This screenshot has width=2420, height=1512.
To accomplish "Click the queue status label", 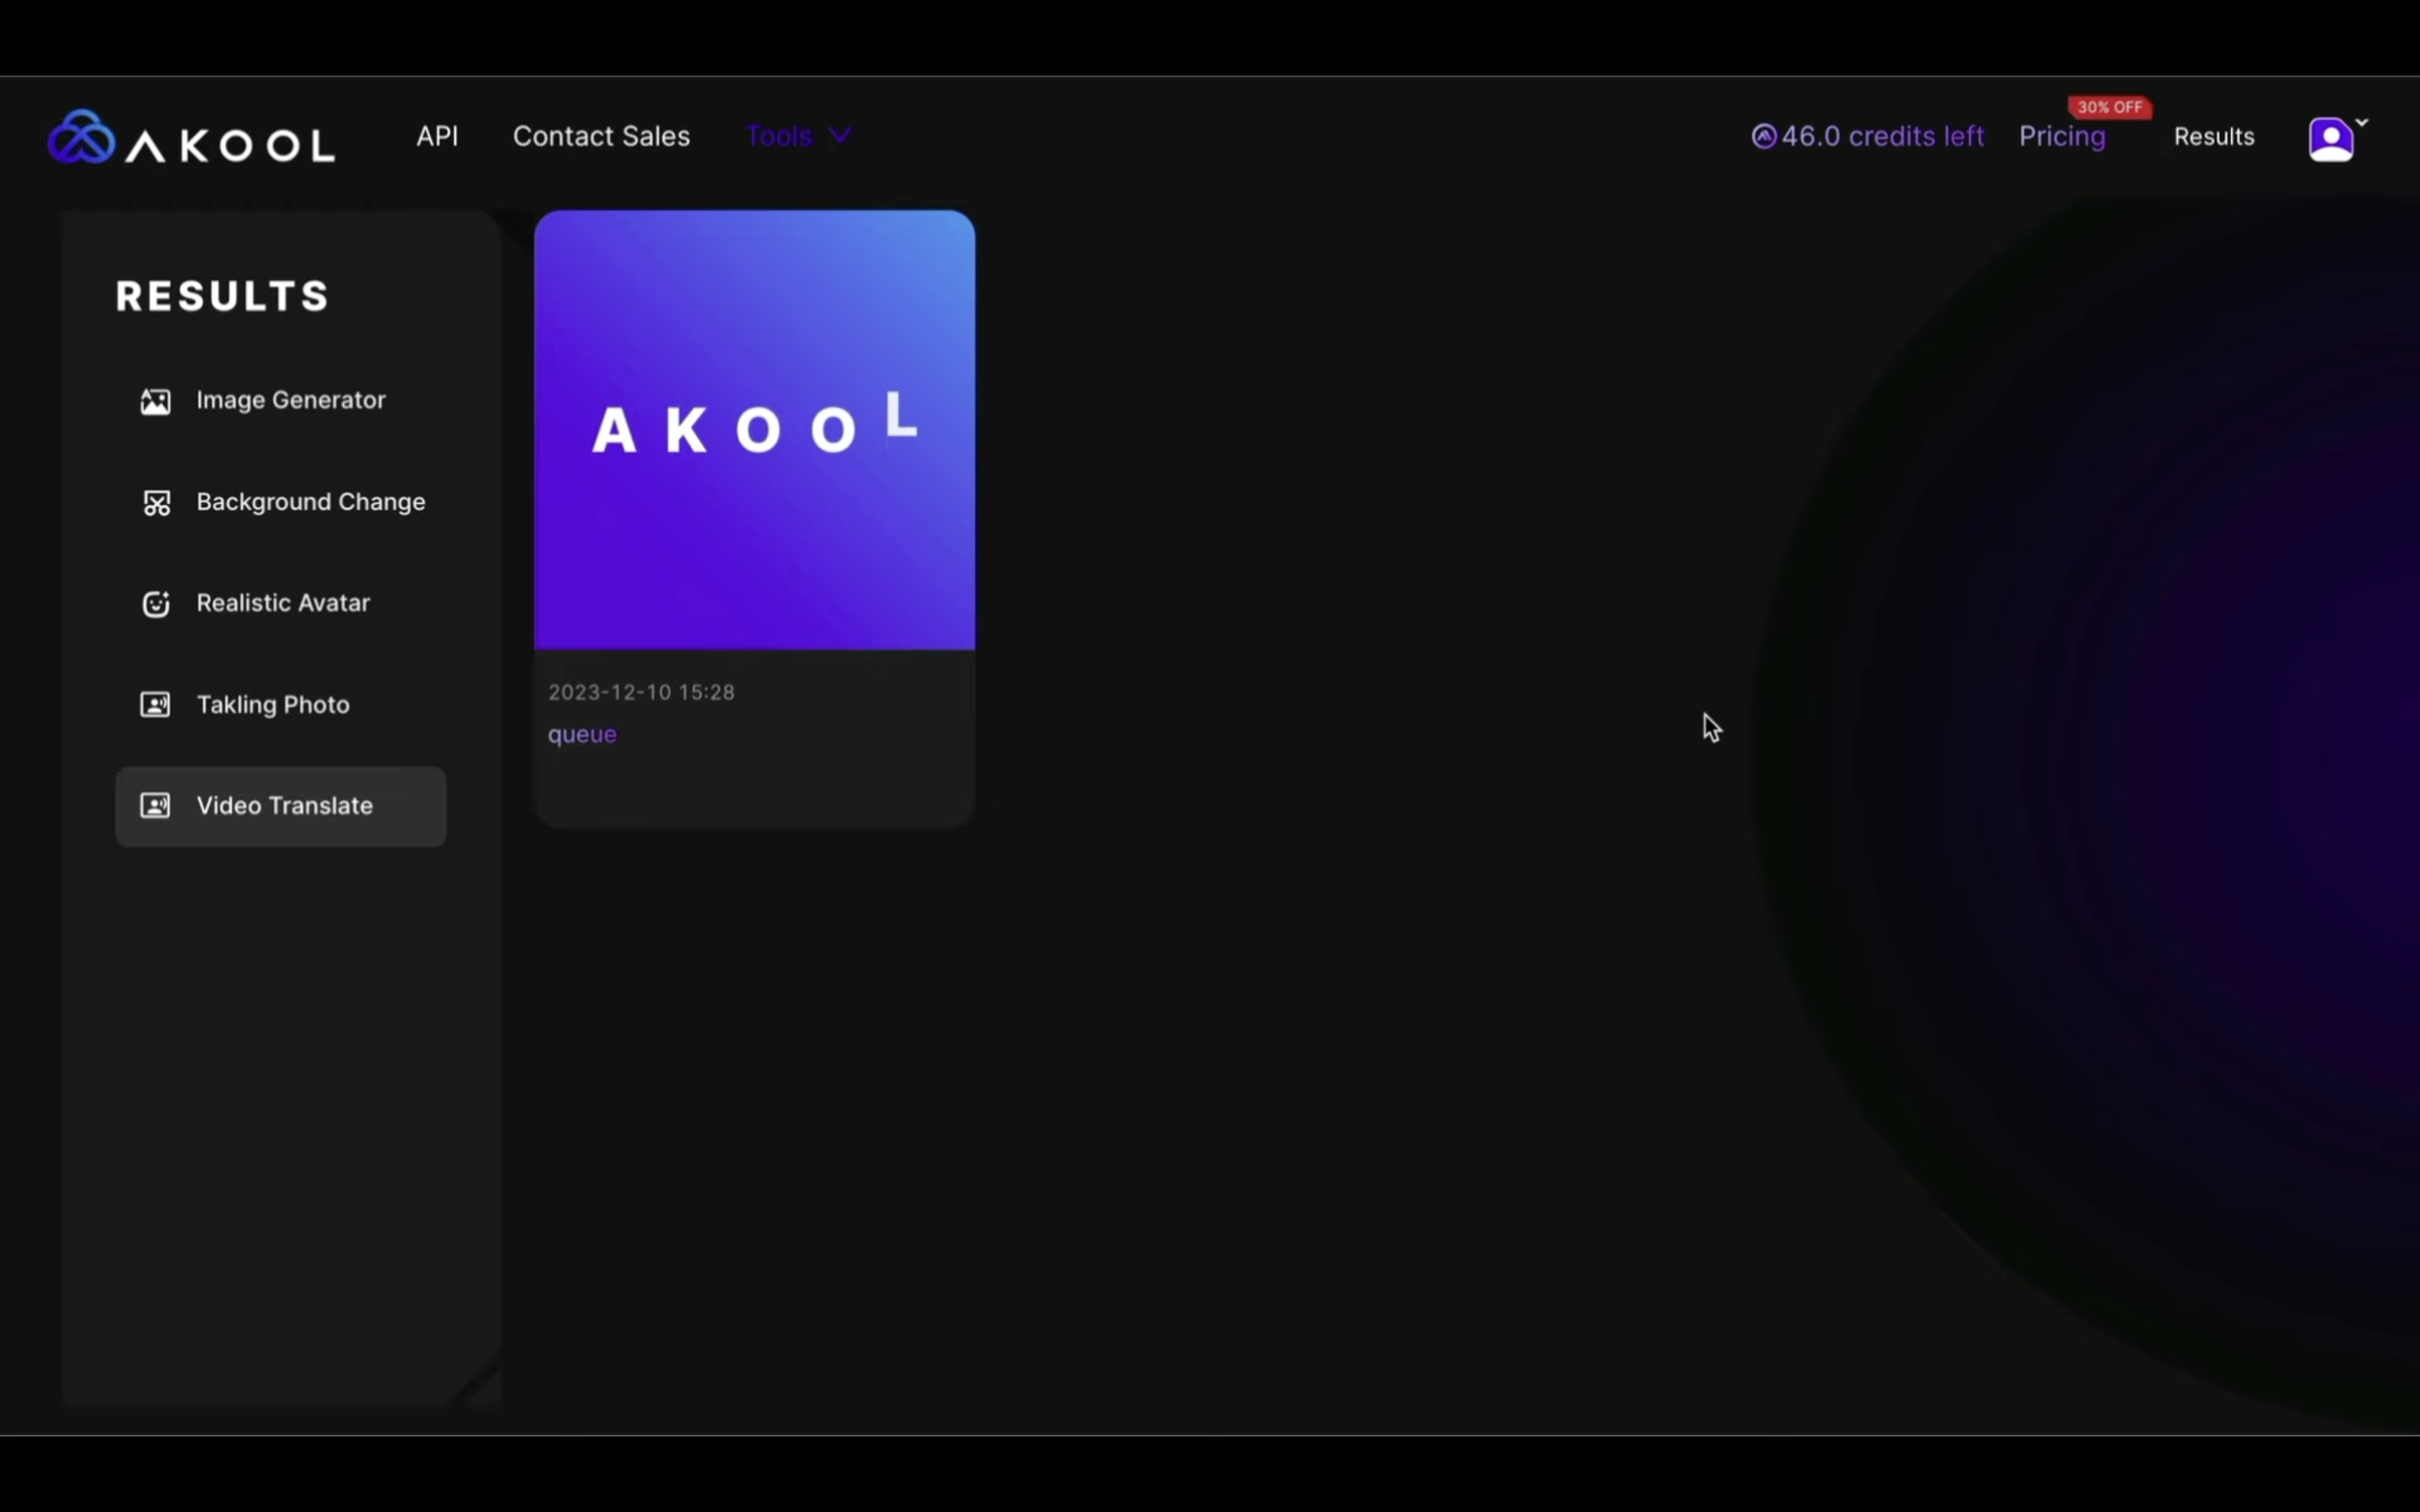I will [582, 735].
